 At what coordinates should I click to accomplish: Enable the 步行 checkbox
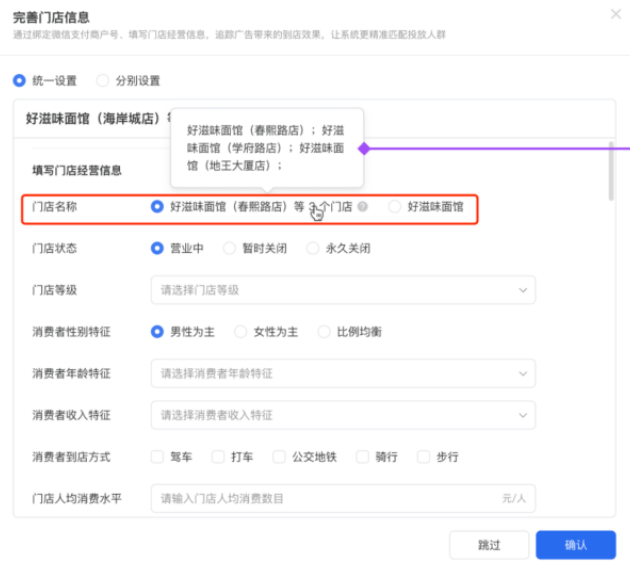[423, 456]
